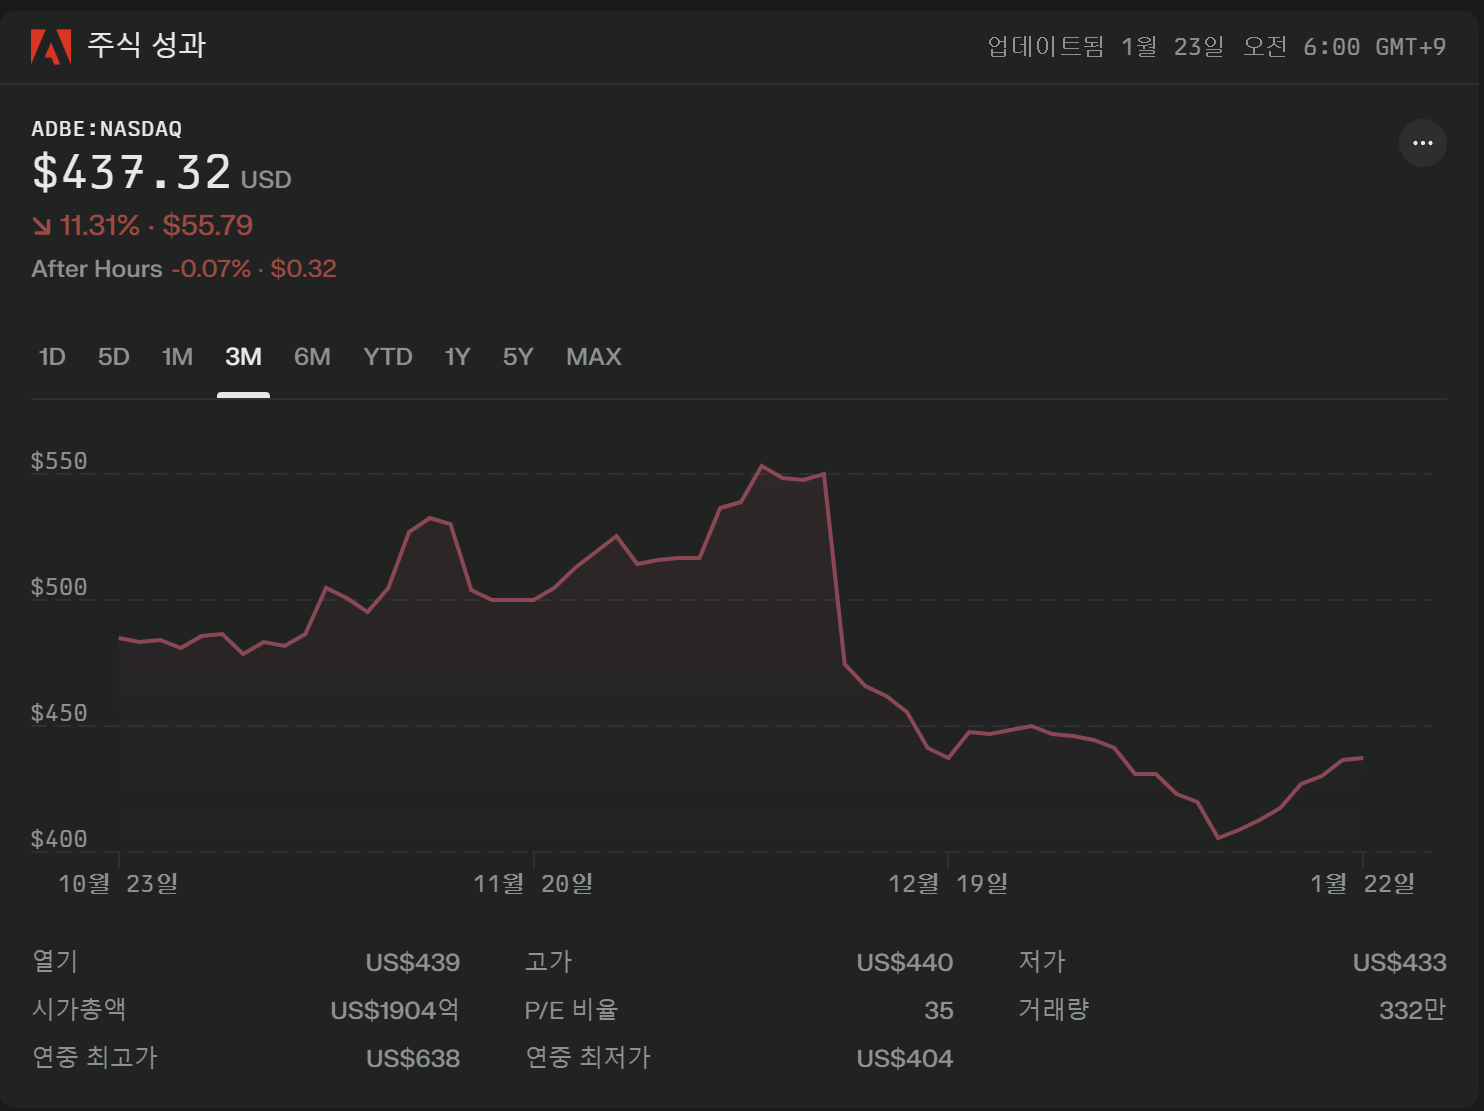Click the P/E 비율 value 35
Screen dimensions: 1484x1111
coord(939,1011)
